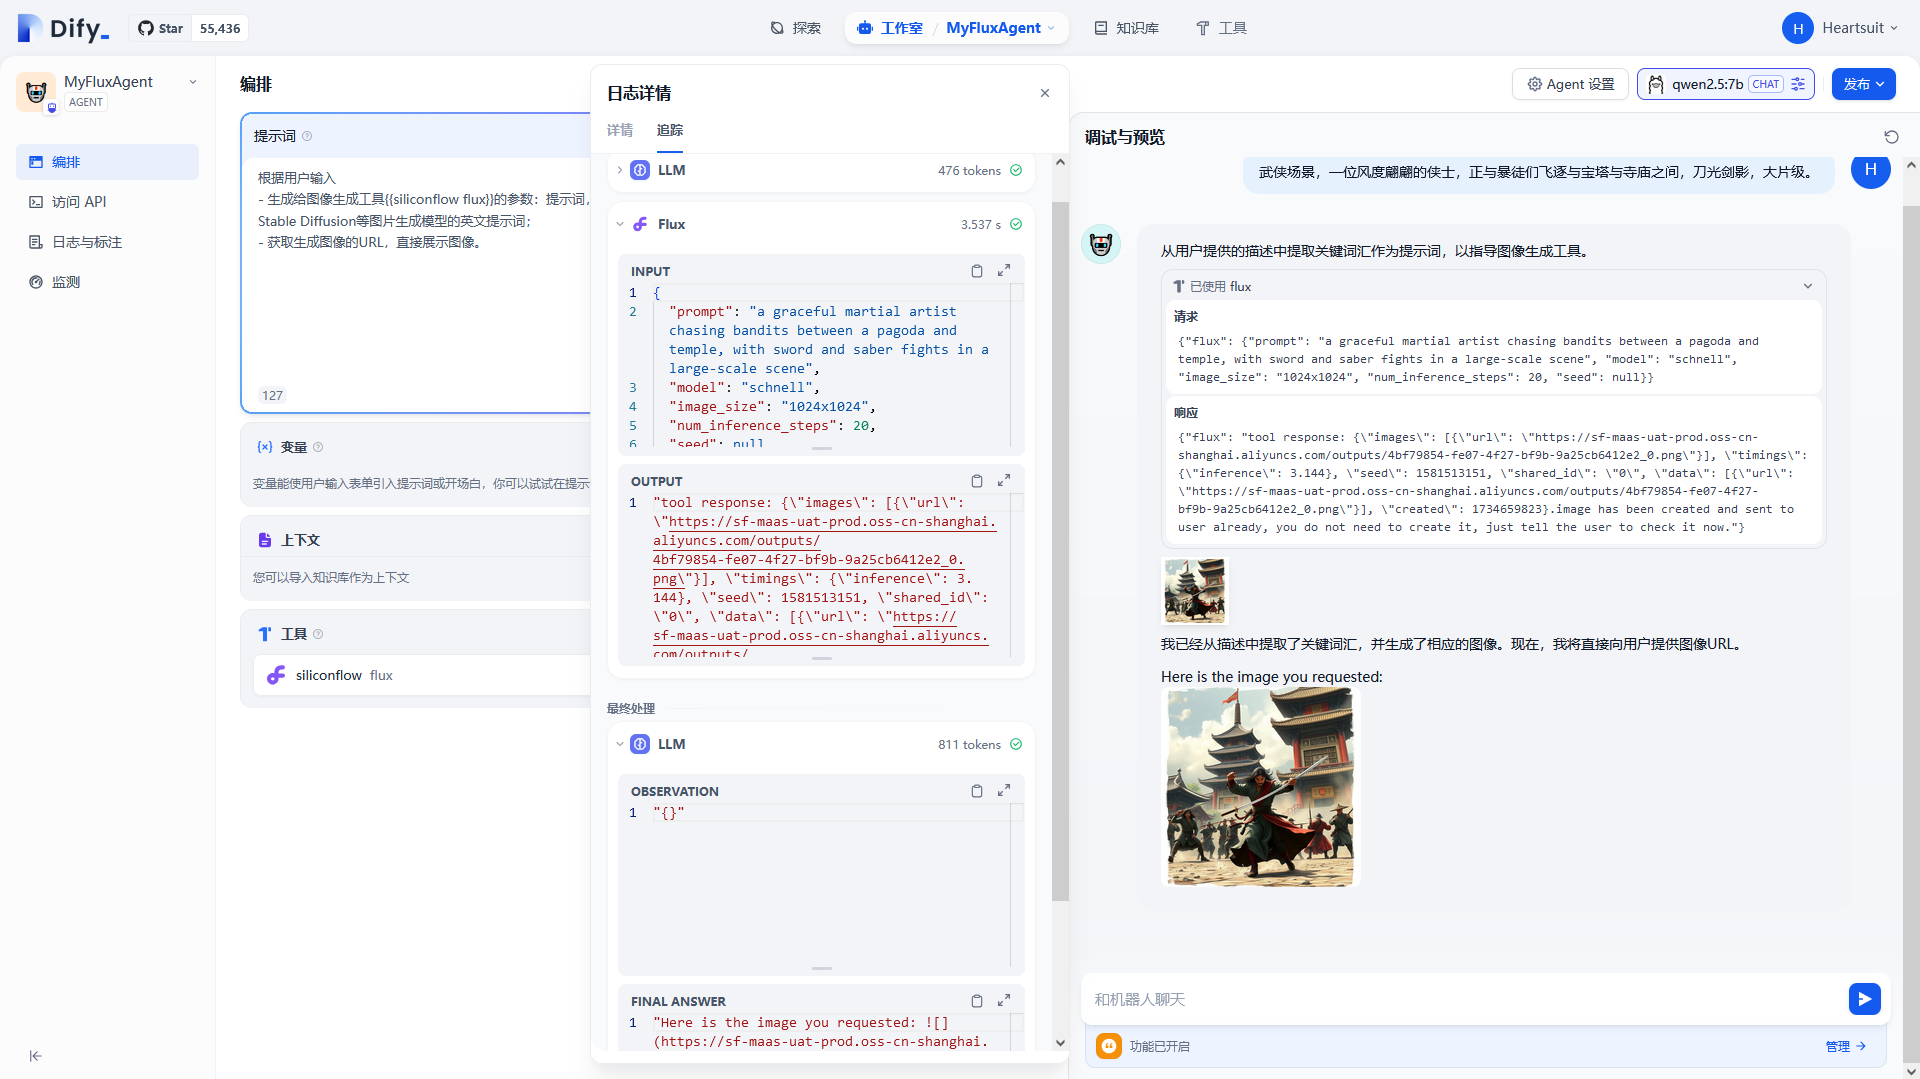The height and width of the screenshot is (1079, 1920).
Task: Open the 工具 menu item
Action: tap(1221, 28)
